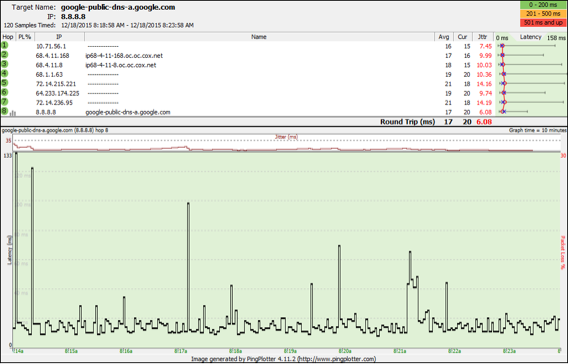Viewport: 568px width, 364px height.
Task: Click the Cur column header
Action: 463,37
